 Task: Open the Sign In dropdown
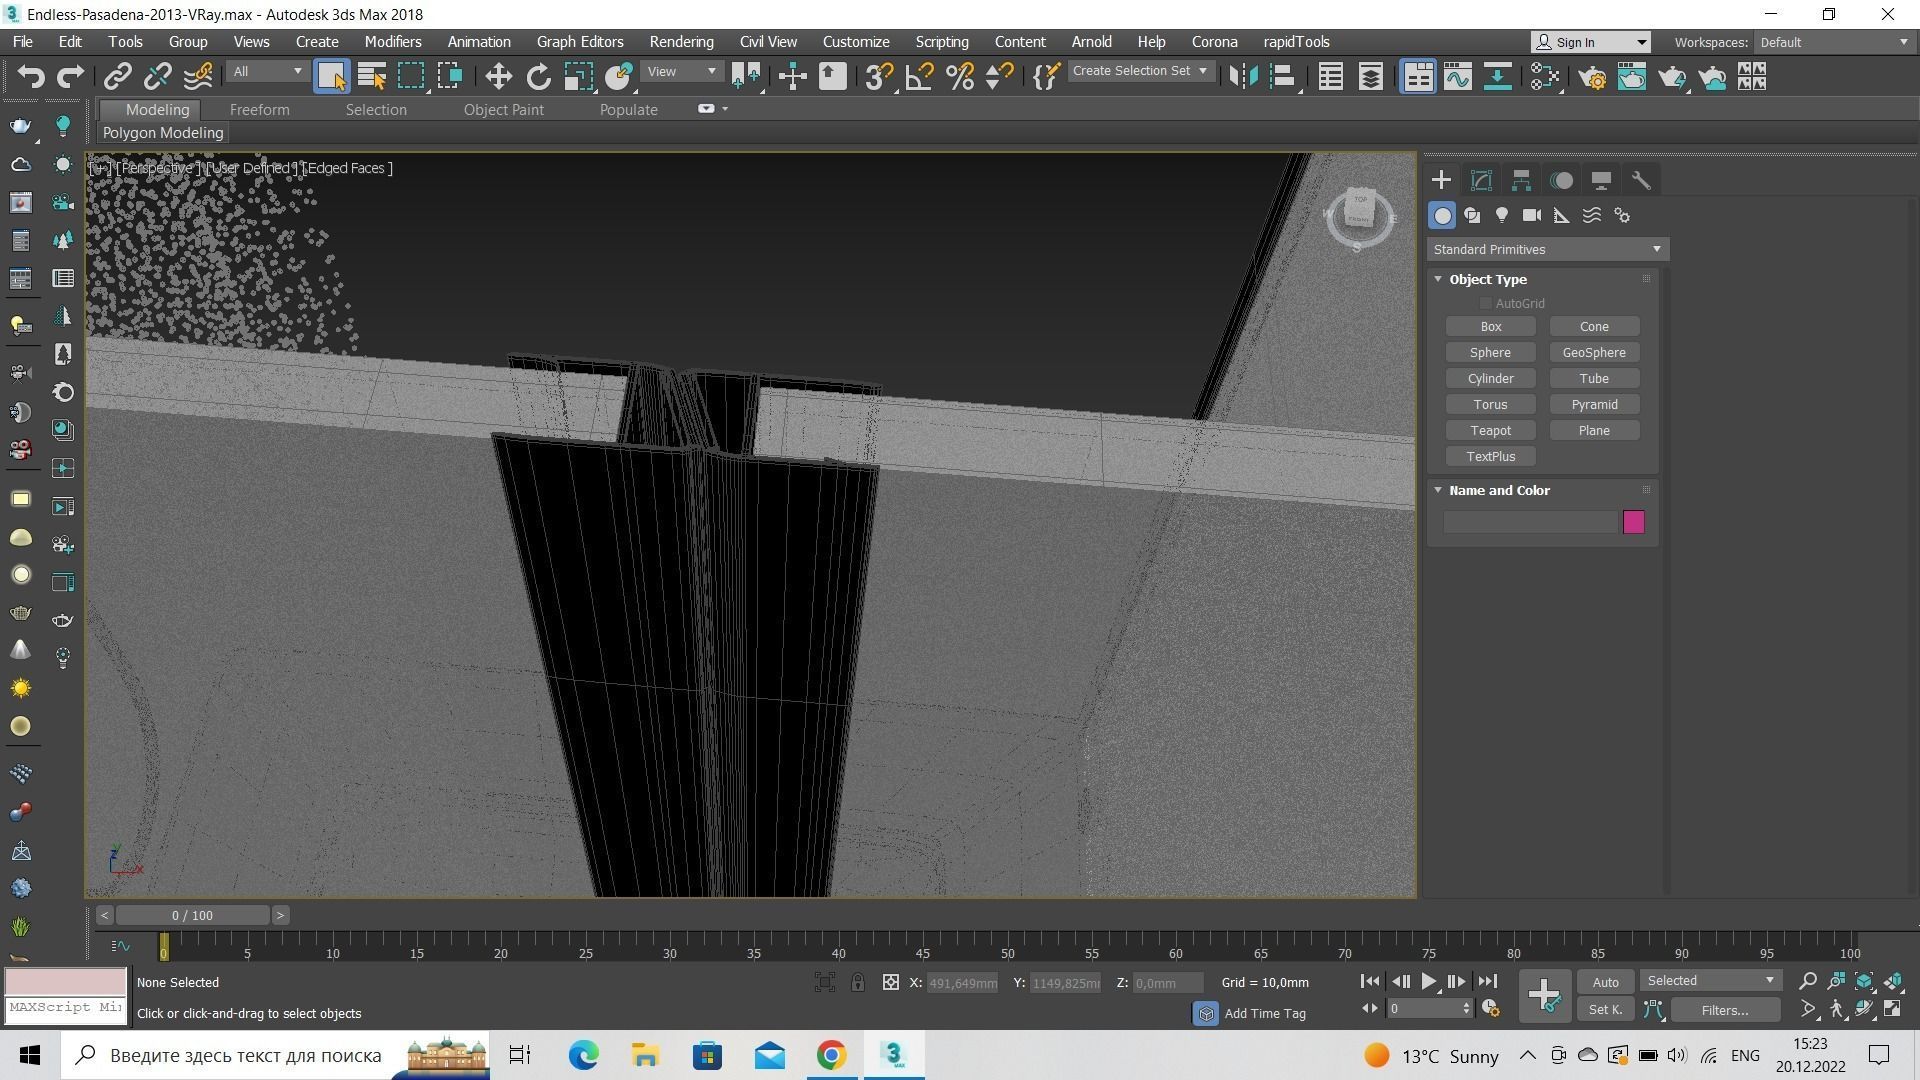point(1591,42)
